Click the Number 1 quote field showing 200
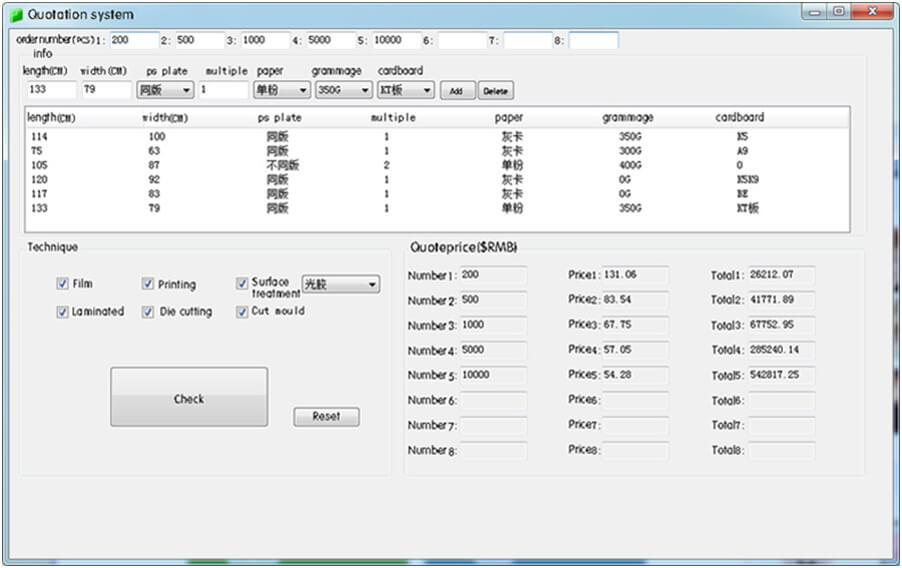The width and height of the screenshot is (902, 568). (x=493, y=275)
